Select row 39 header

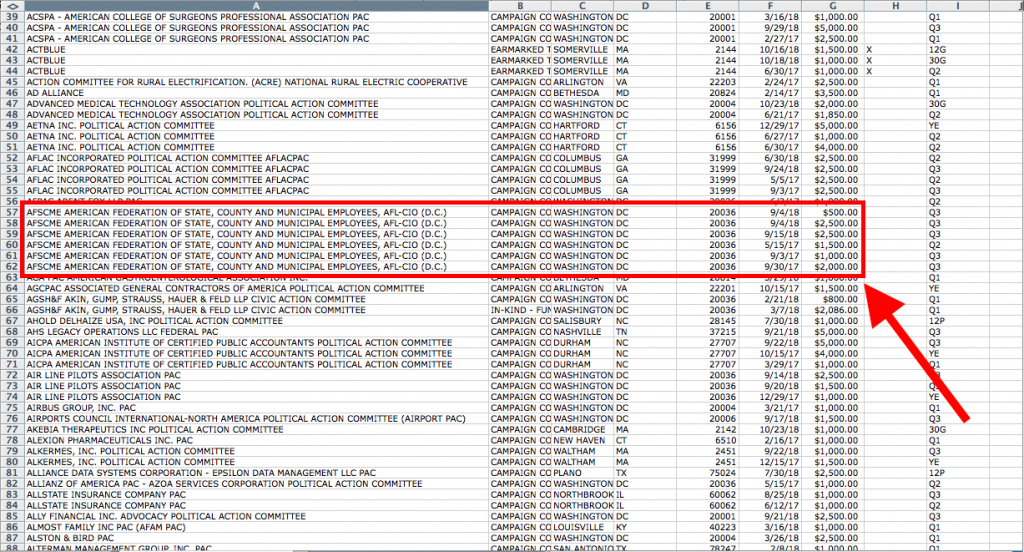pyautogui.click(x=12, y=17)
